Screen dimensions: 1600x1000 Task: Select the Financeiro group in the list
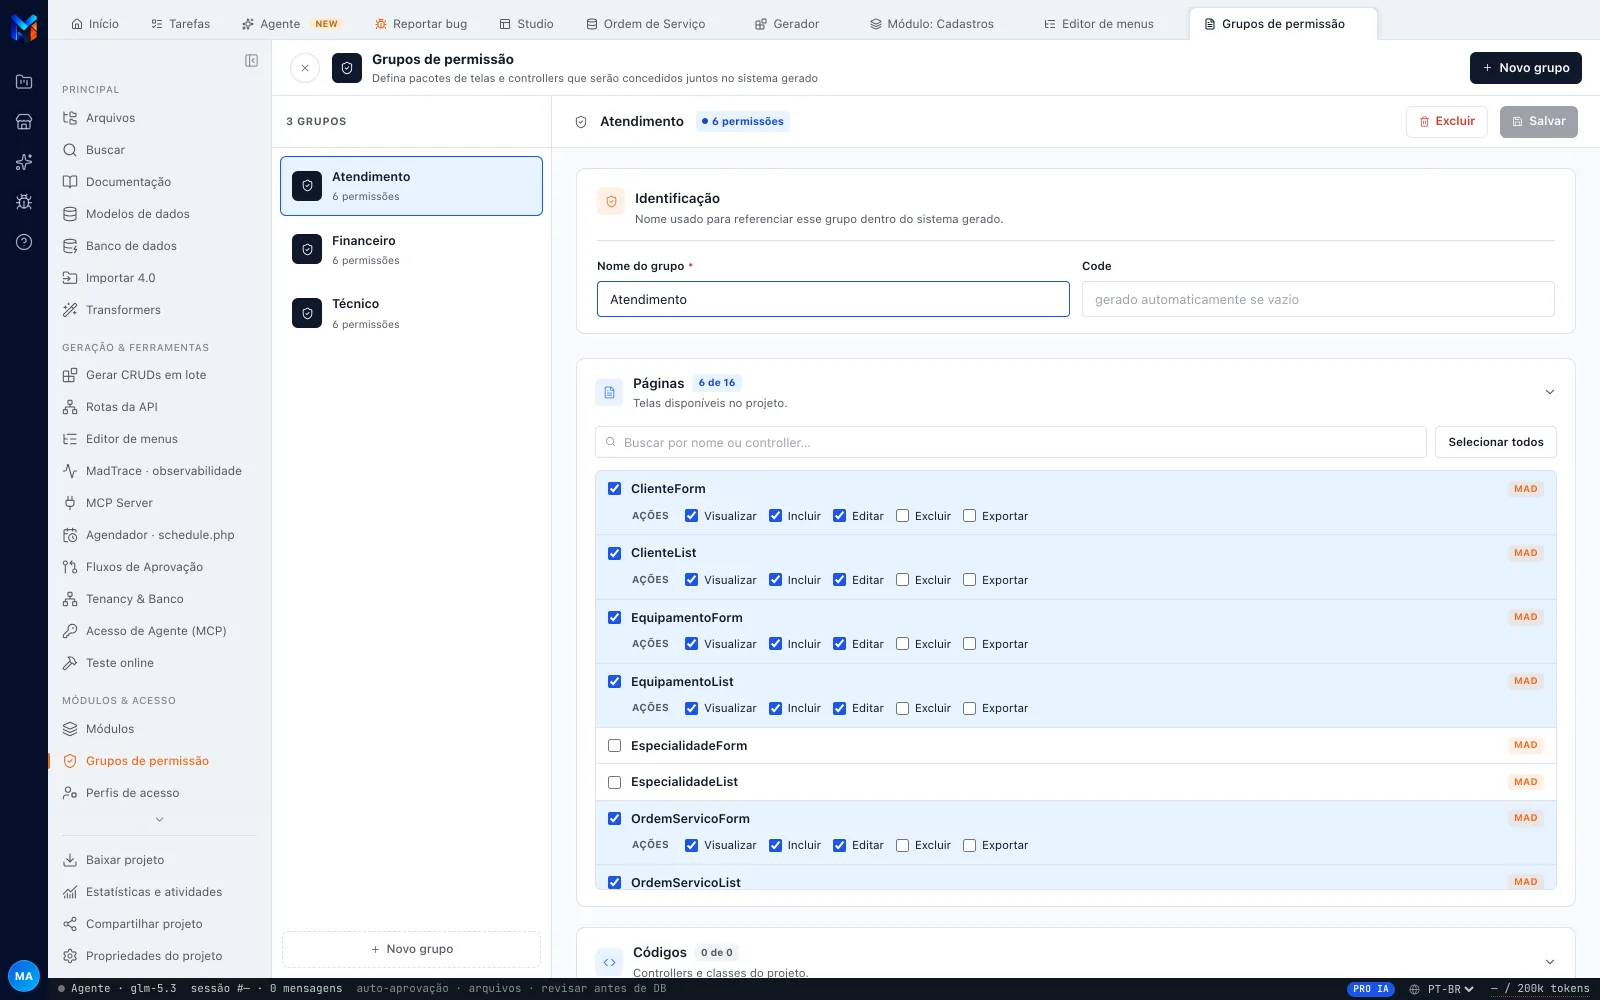pos(411,250)
